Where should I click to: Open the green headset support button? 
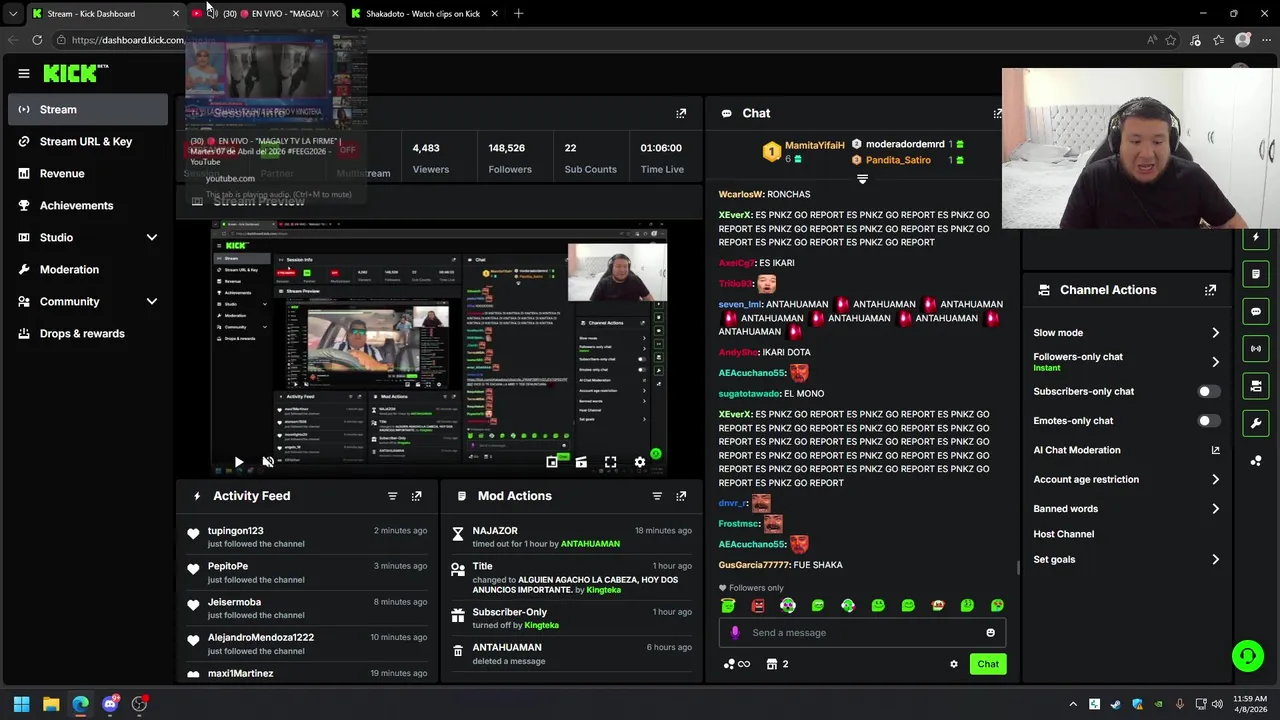1247,656
